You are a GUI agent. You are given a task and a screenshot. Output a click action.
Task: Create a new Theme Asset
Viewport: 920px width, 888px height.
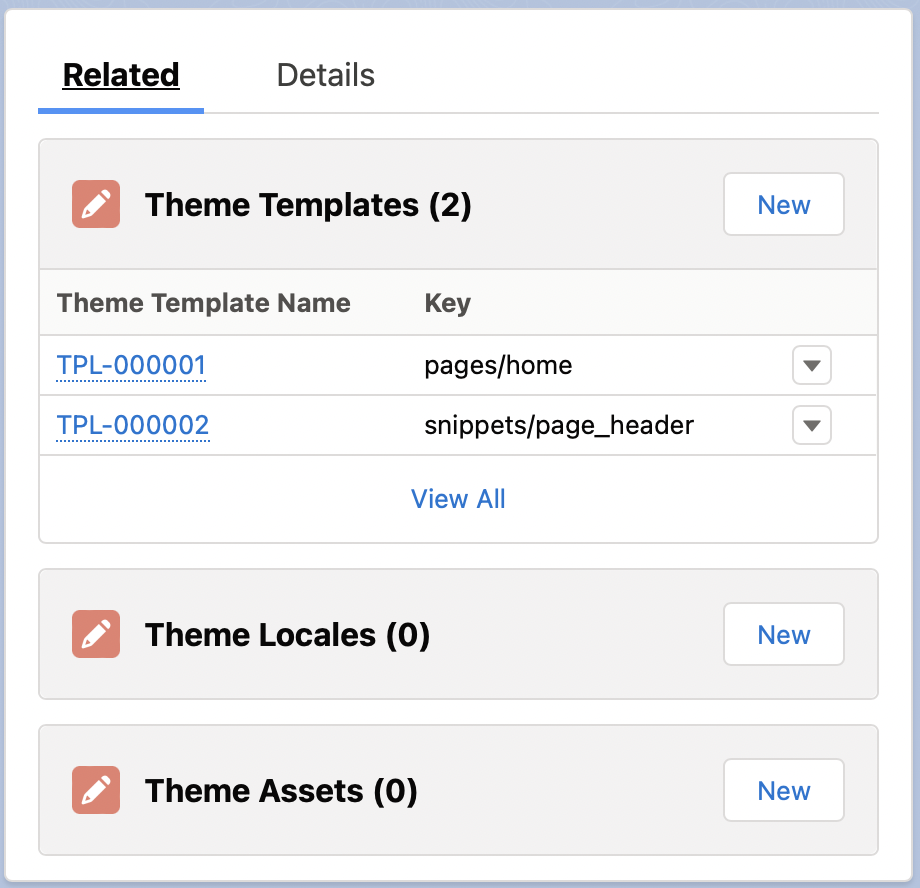[x=784, y=791]
